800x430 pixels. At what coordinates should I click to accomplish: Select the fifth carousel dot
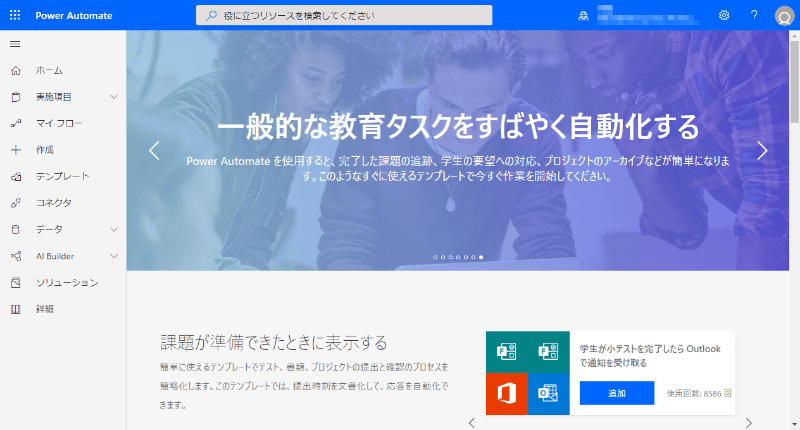[x=466, y=257]
